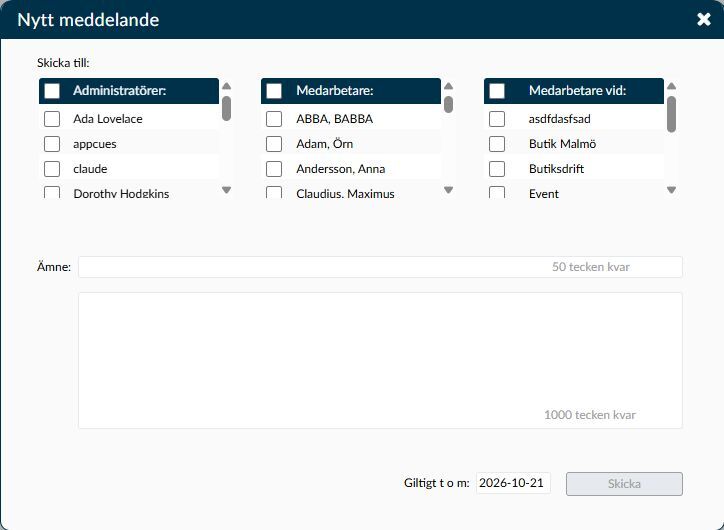
Task: Tick the asdfdasfsad checkbox
Action: [x=497, y=119]
